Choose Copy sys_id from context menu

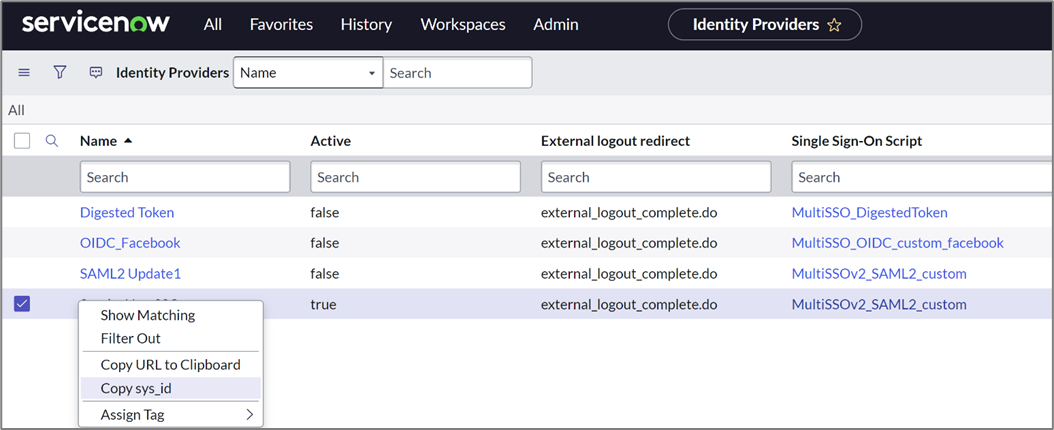pos(136,389)
